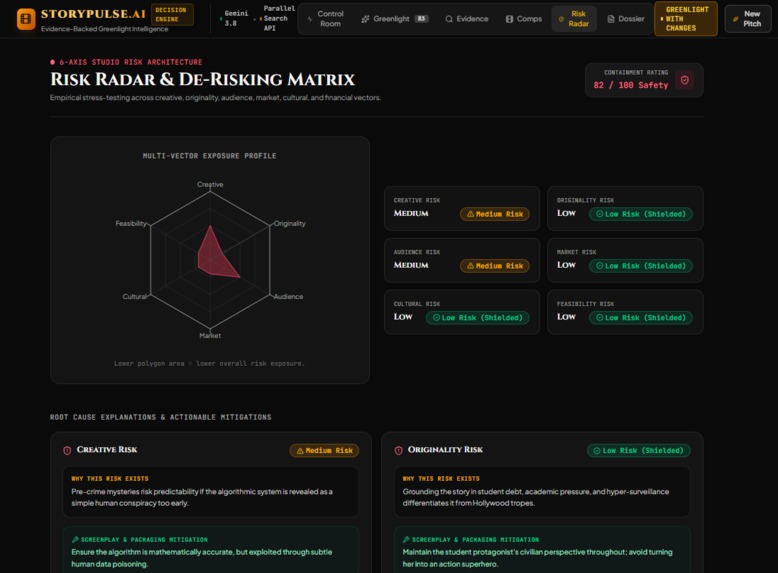Click the 82 / 100 Safety rating
Viewport: 778px width, 573px height.
point(631,85)
